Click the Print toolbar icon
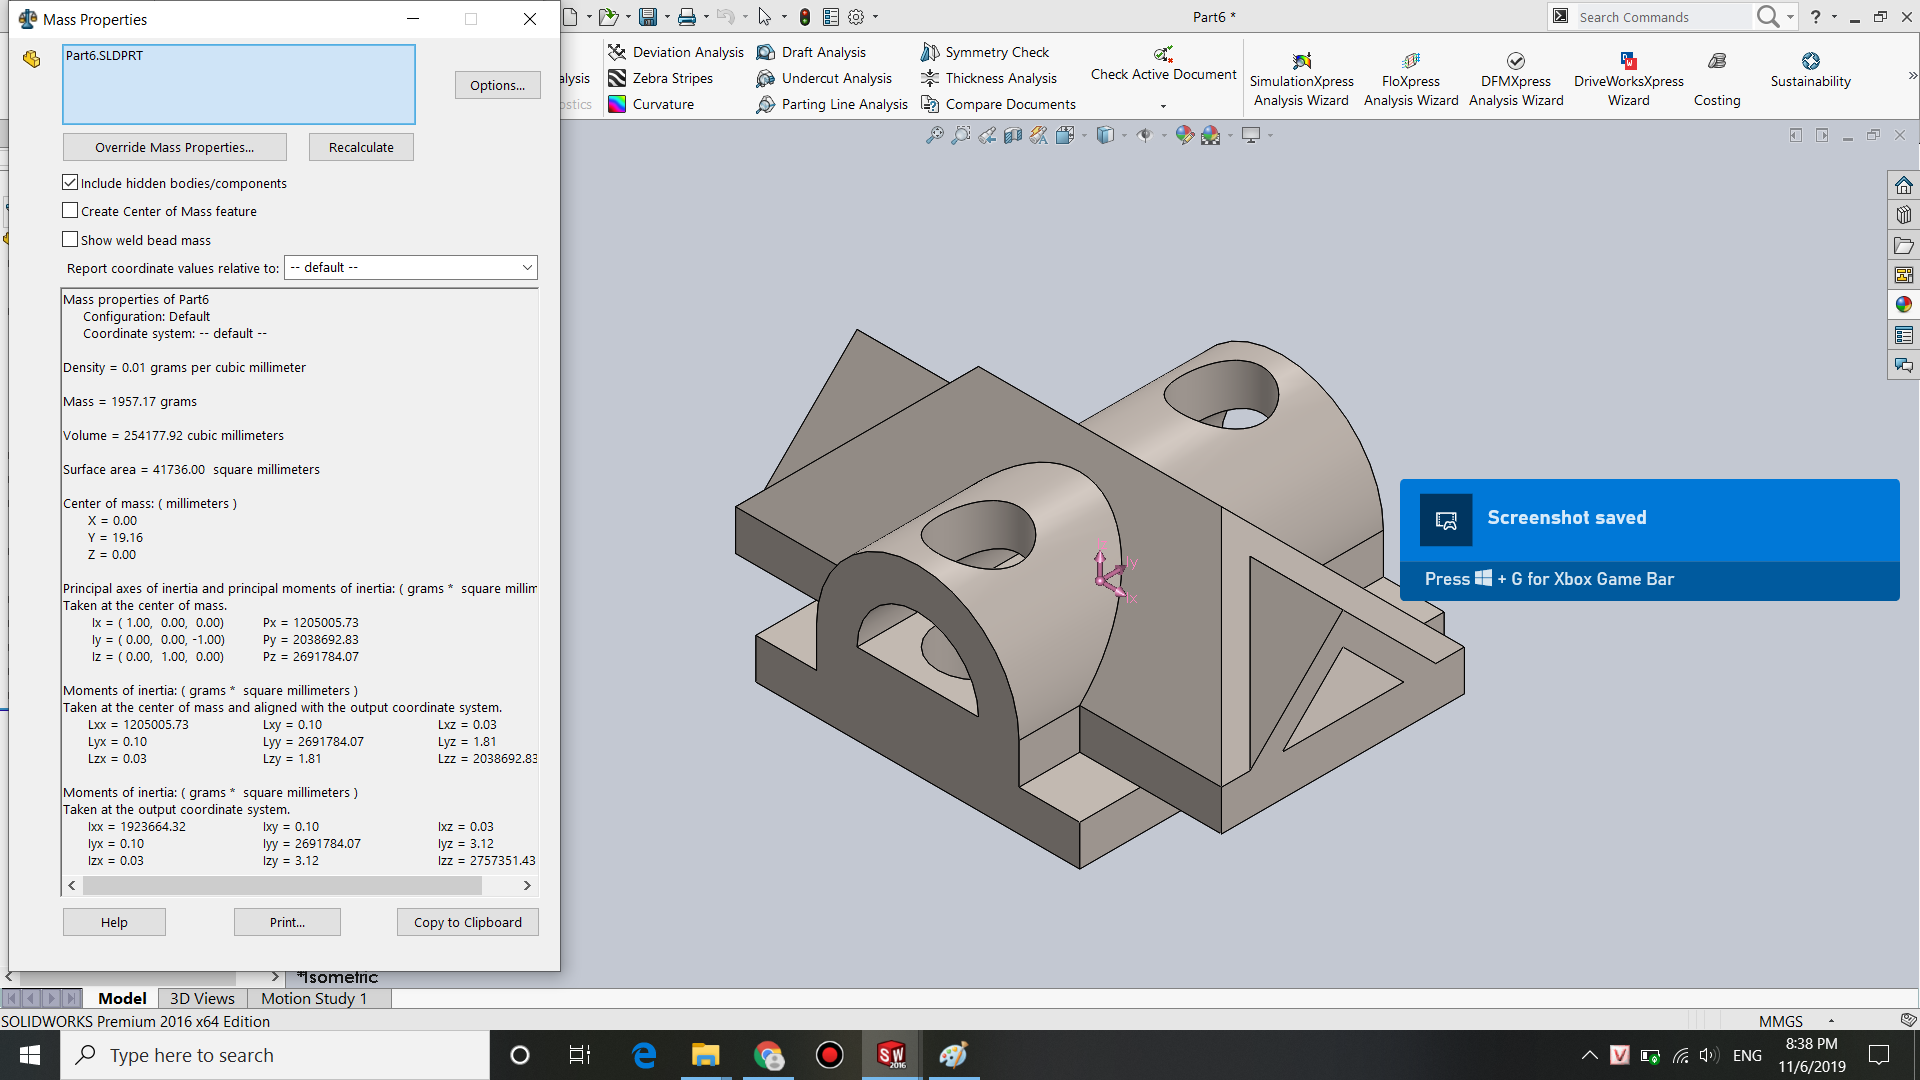The image size is (1920, 1080). click(687, 17)
